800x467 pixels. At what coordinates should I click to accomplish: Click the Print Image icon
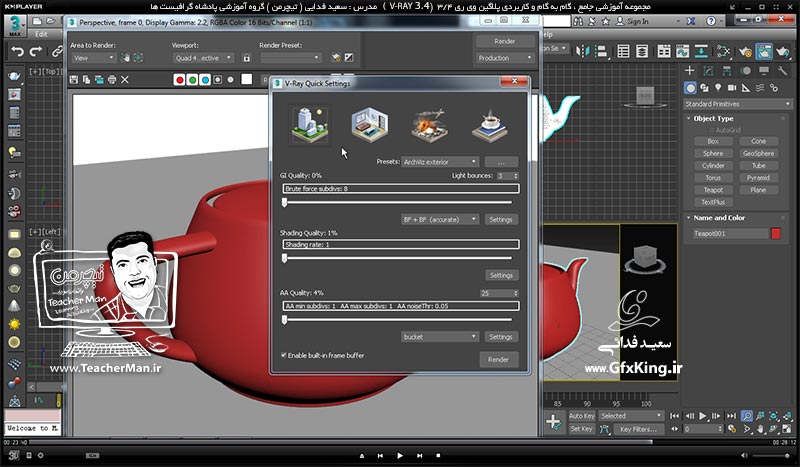[x=112, y=80]
